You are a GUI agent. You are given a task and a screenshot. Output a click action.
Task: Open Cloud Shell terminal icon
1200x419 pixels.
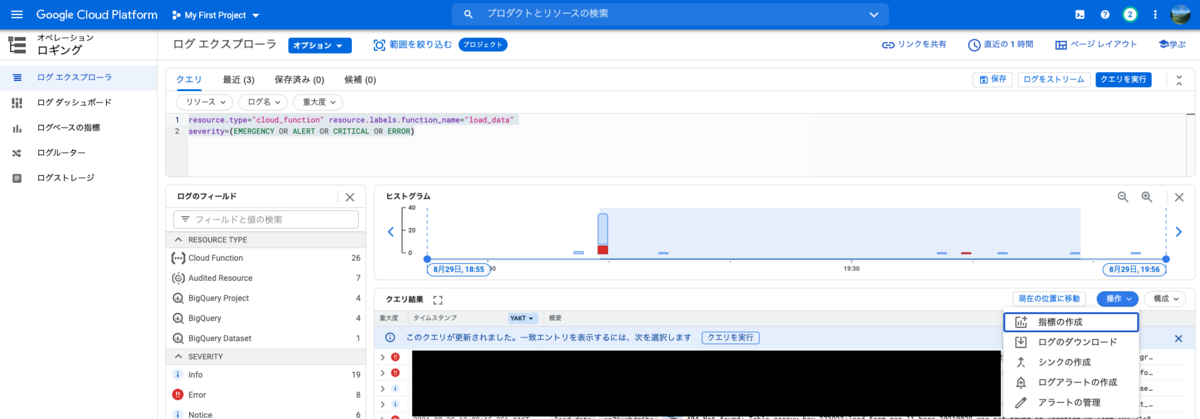pyautogui.click(x=1080, y=15)
